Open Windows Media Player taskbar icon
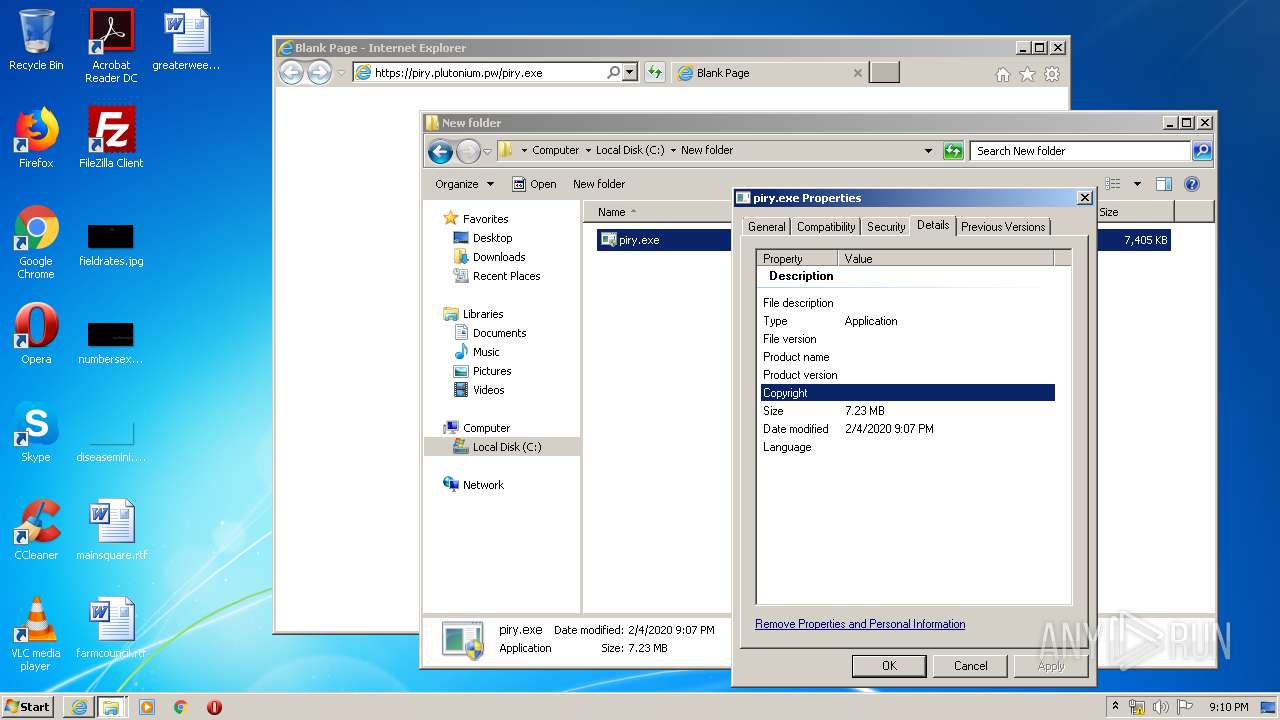 (147, 707)
